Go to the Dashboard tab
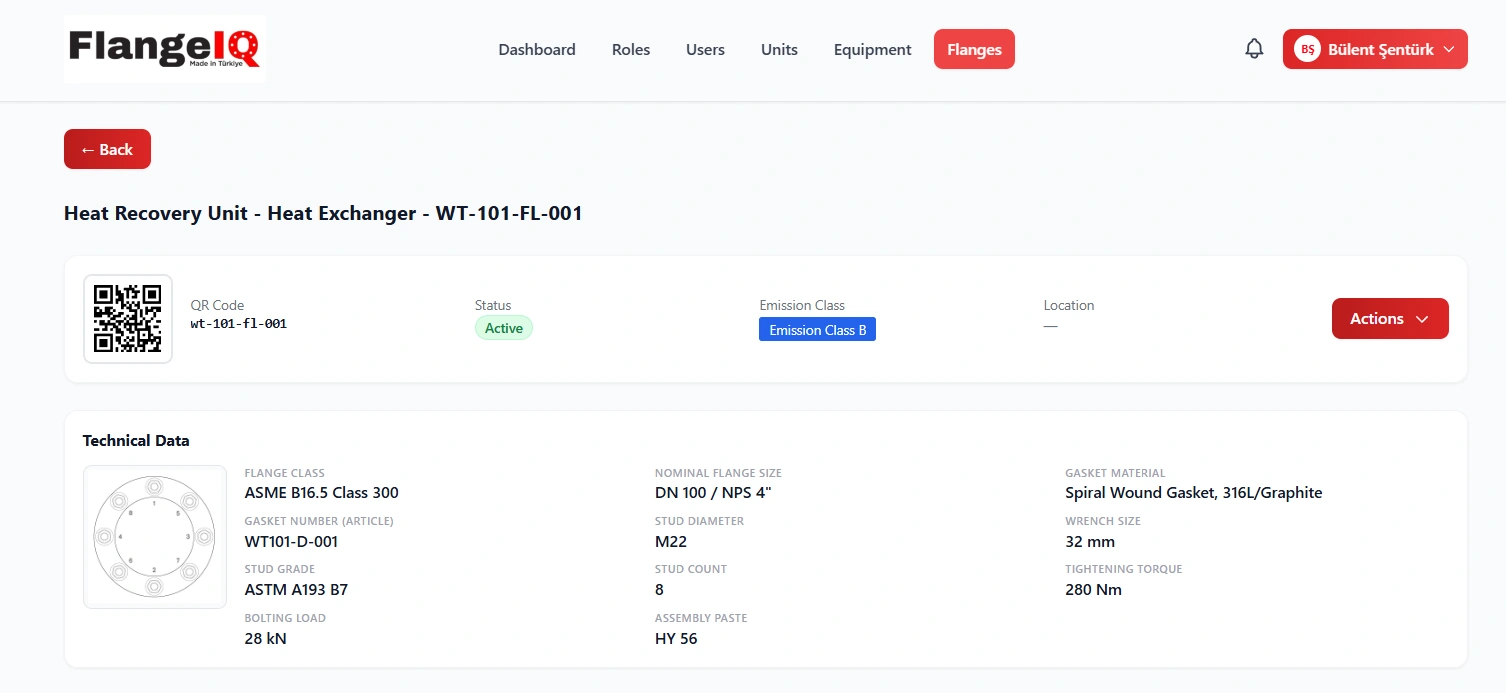1506x693 pixels. pos(537,49)
